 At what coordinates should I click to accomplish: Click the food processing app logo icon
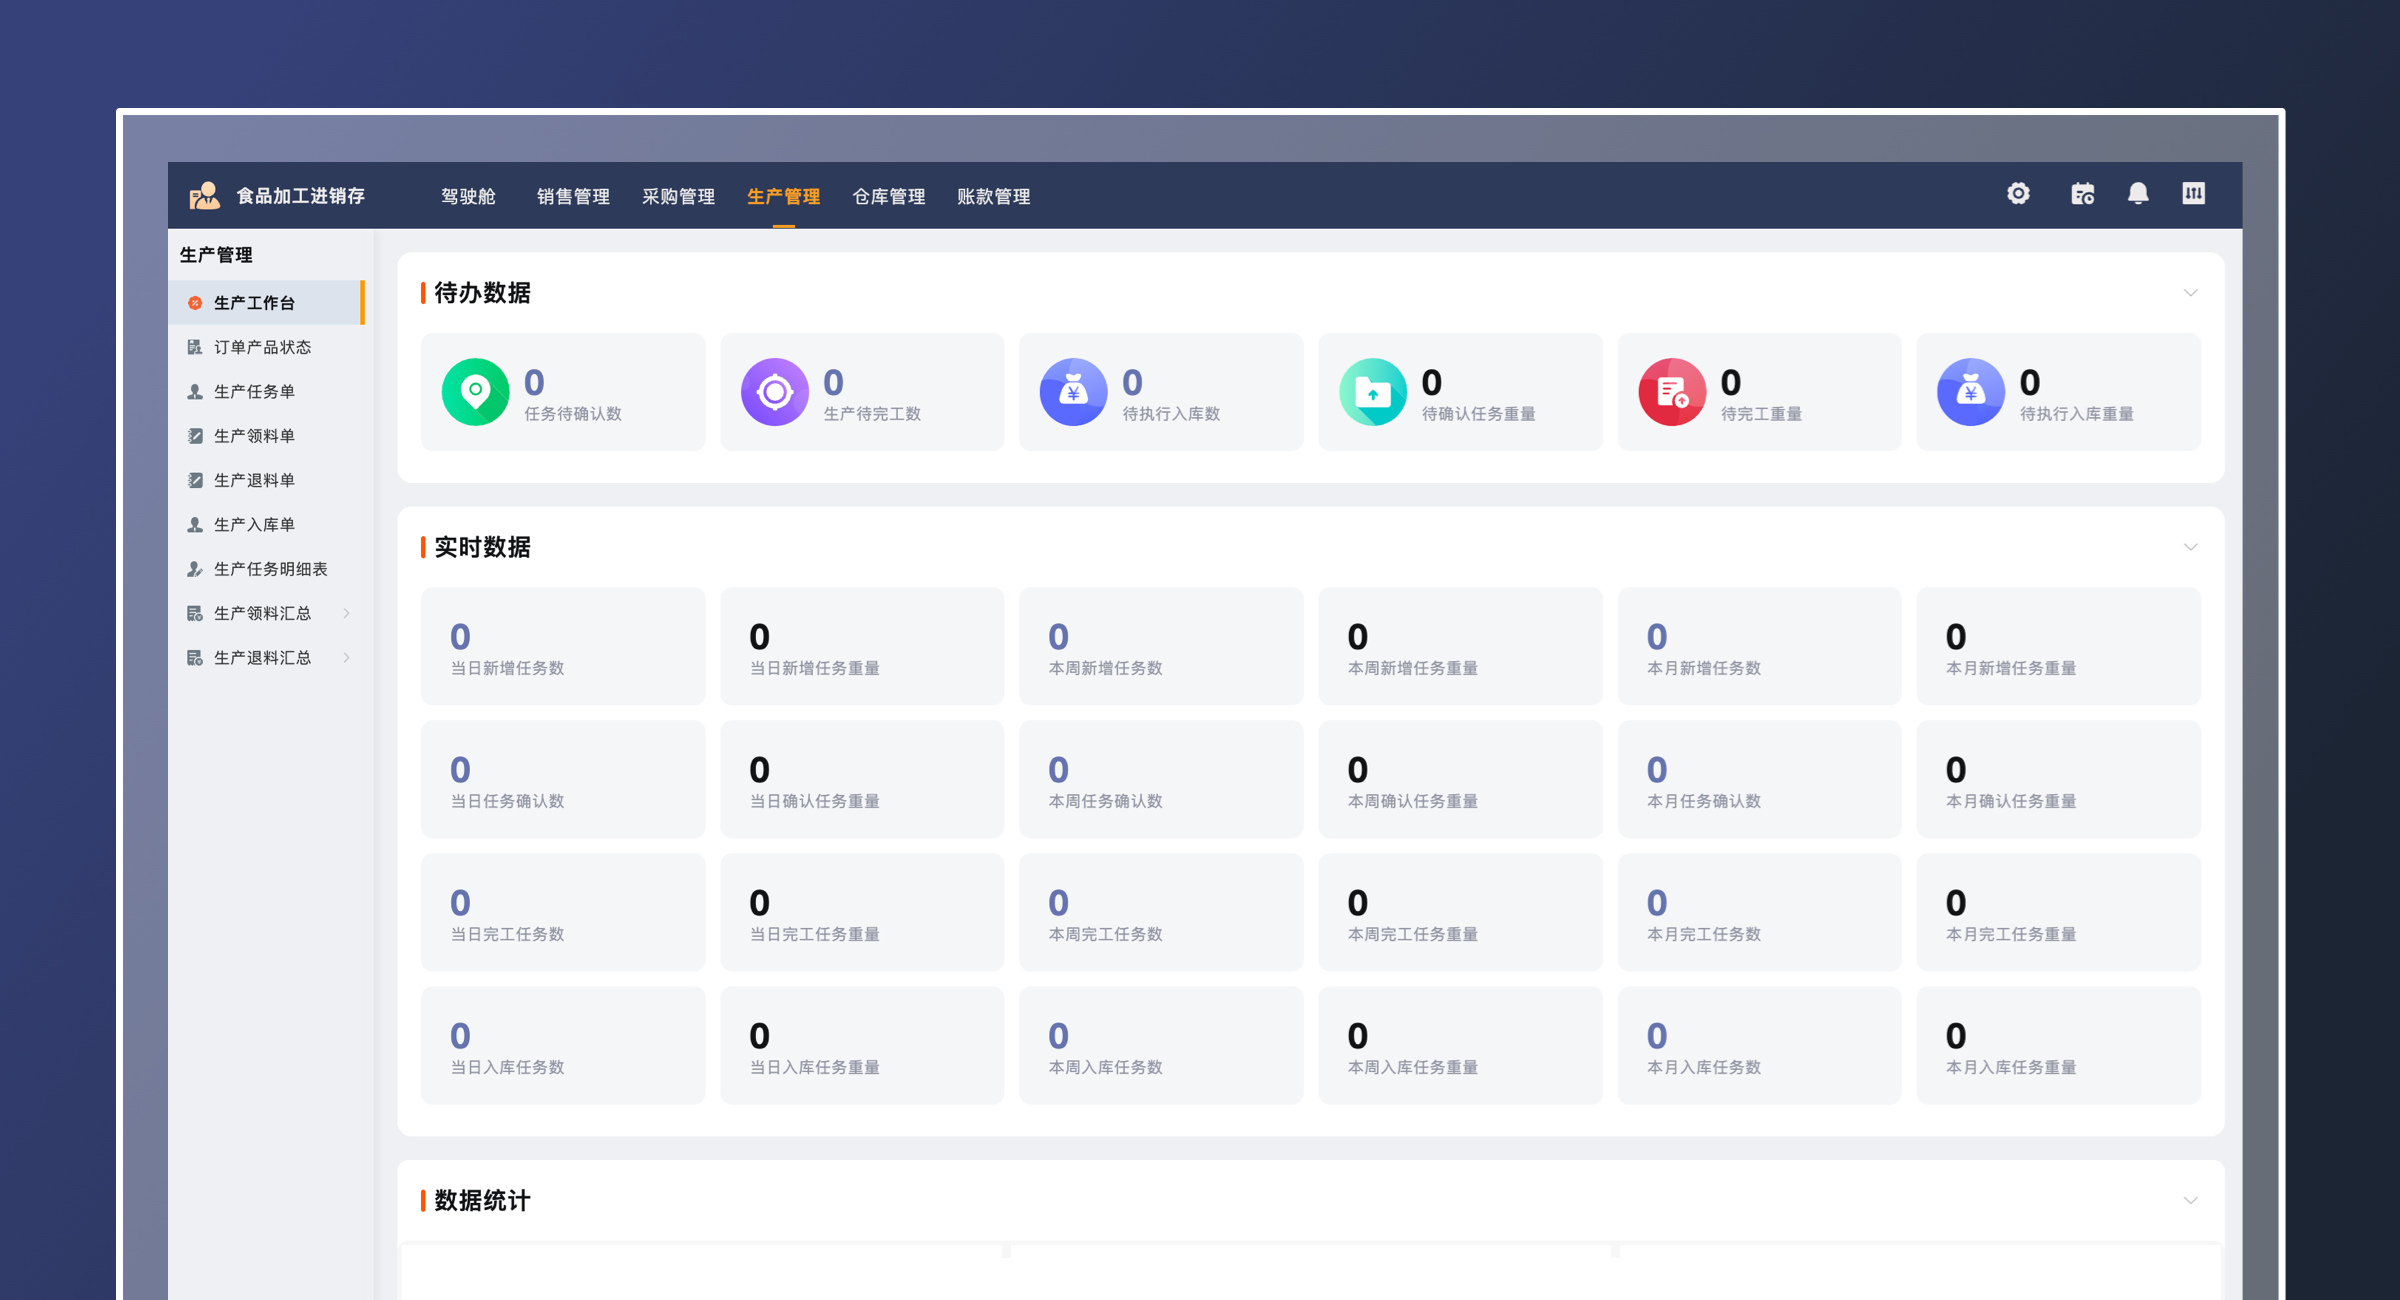coord(204,196)
